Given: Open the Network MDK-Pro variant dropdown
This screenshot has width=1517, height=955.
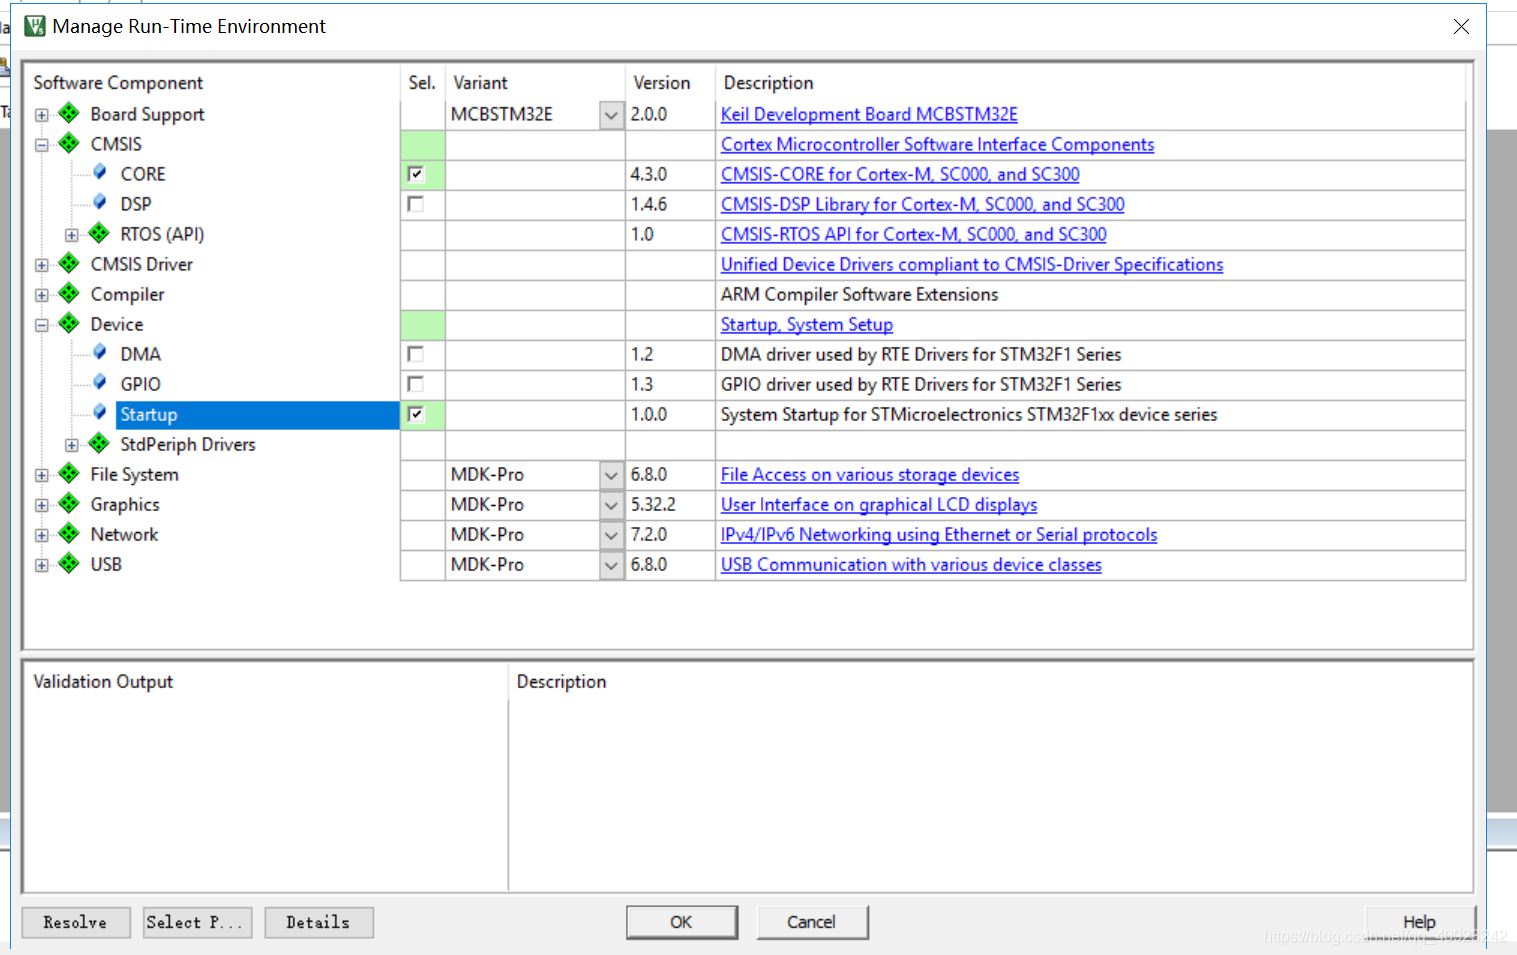Looking at the screenshot, I should pyautogui.click(x=612, y=535).
